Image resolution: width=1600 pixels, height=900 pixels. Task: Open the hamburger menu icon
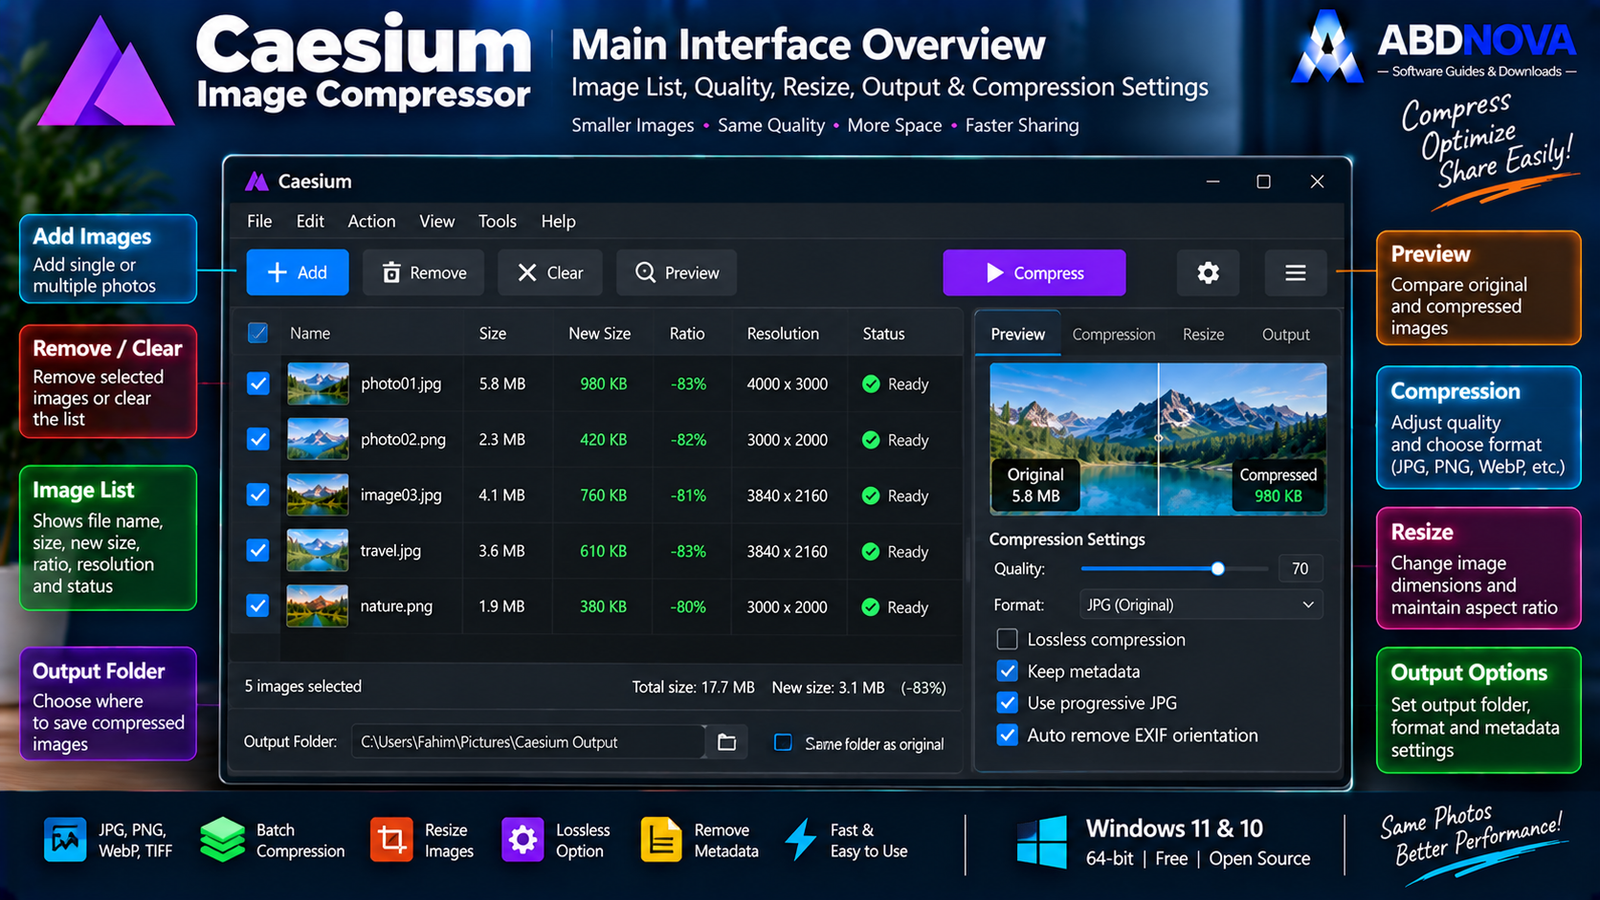tap(1295, 273)
